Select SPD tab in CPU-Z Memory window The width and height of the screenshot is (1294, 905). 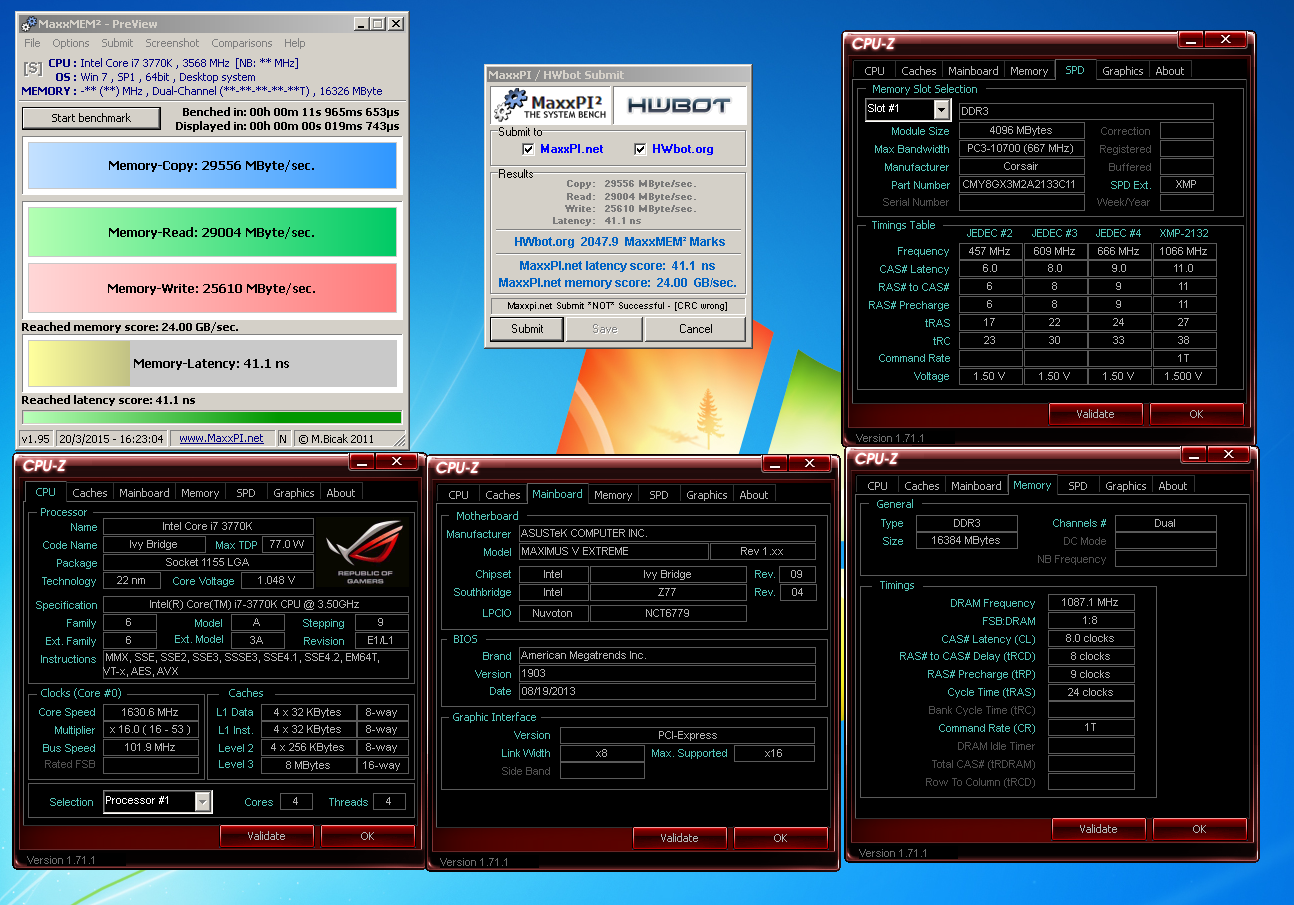[x=1077, y=486]
